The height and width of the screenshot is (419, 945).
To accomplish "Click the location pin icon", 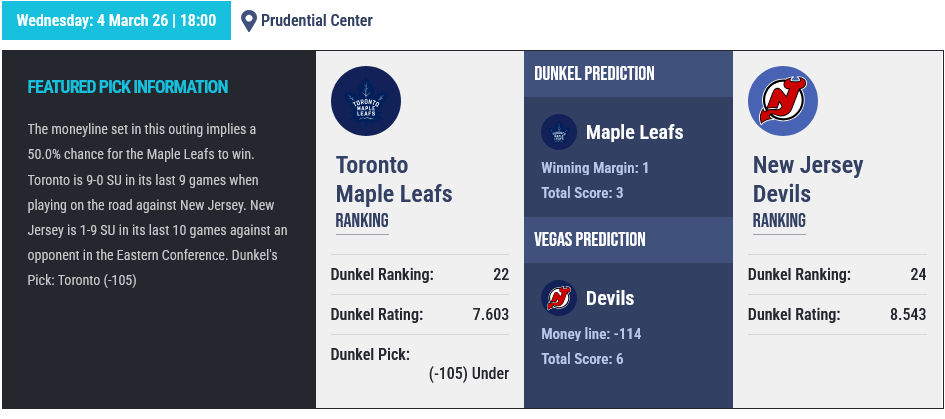I will 249,21.
